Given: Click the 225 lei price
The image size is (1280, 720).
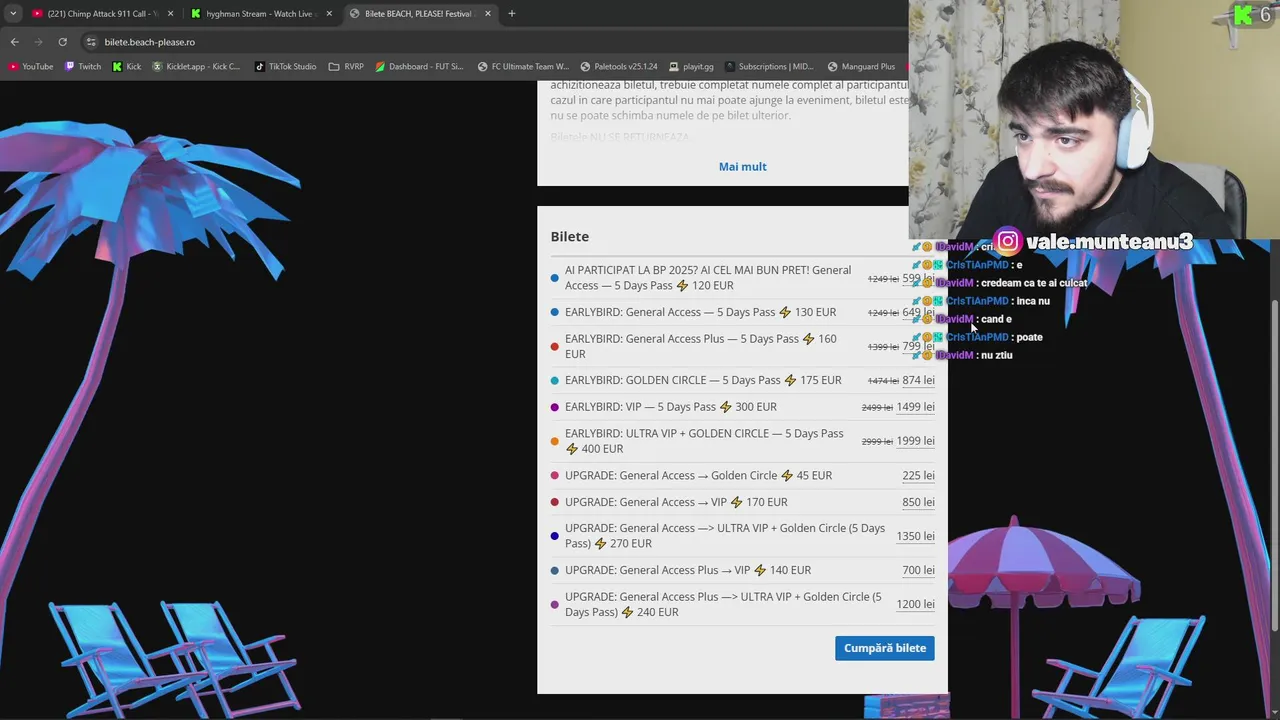Looking at the screenshot, I should (918, 476).
